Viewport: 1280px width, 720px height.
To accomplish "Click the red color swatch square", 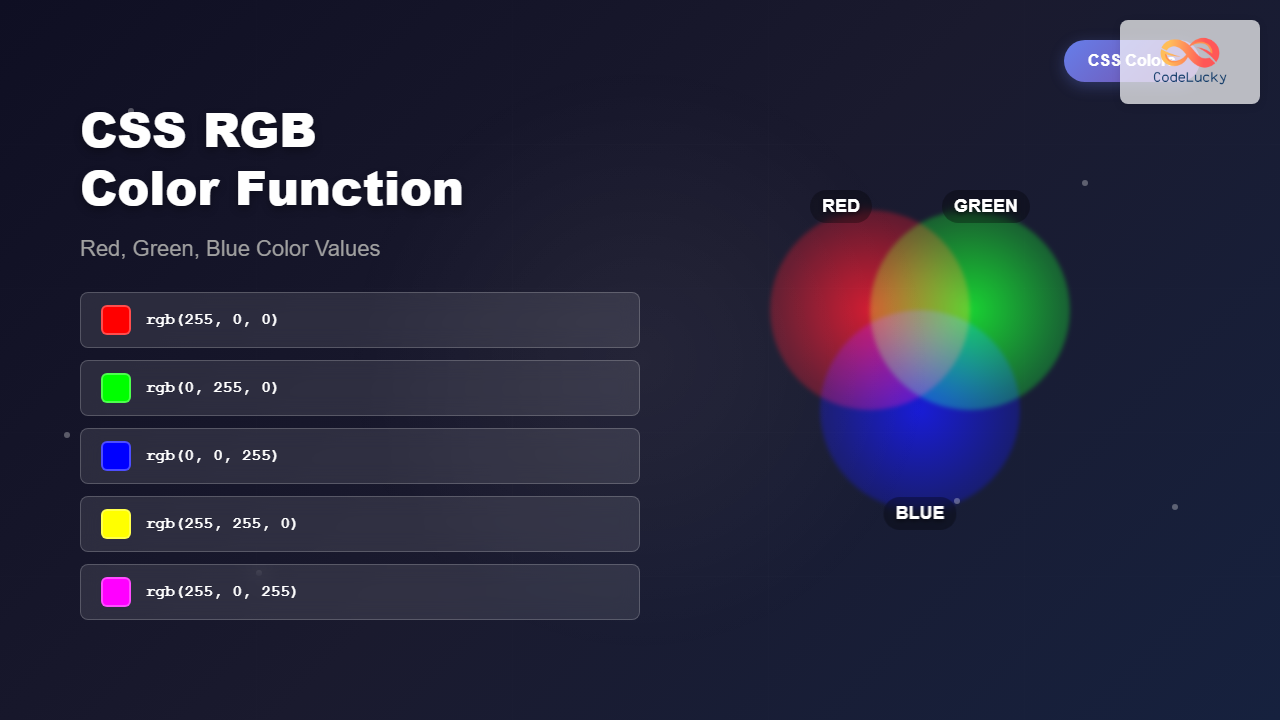I will point(116,320).
